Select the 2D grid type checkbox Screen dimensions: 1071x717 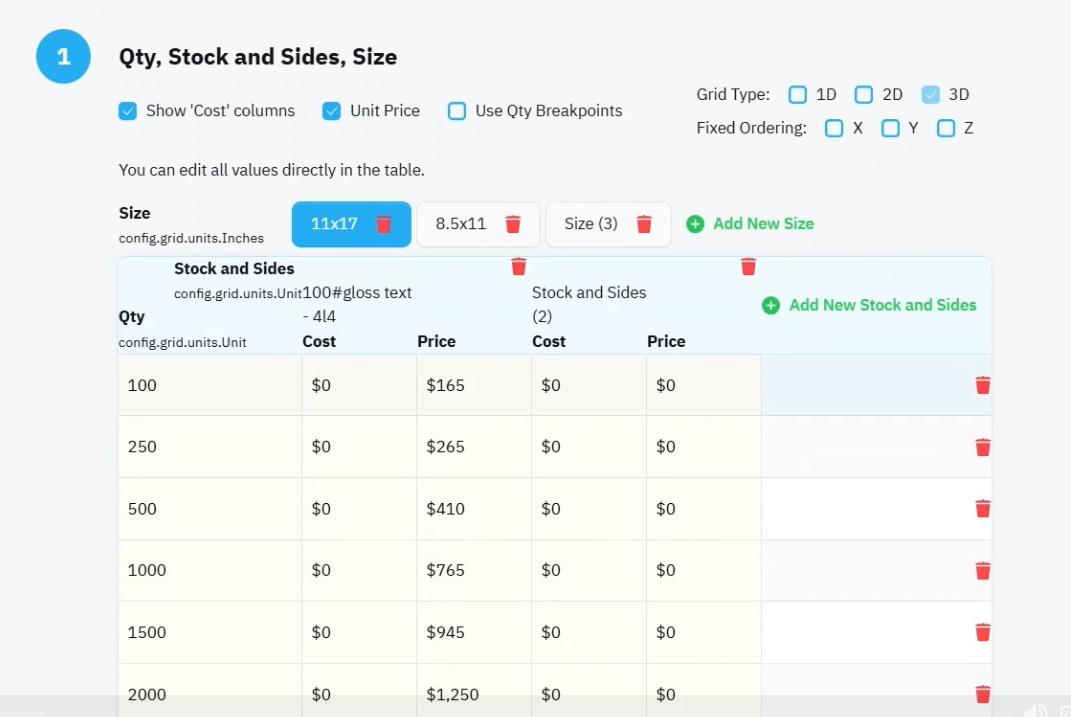pyautogui.click(x=863, y=94)
